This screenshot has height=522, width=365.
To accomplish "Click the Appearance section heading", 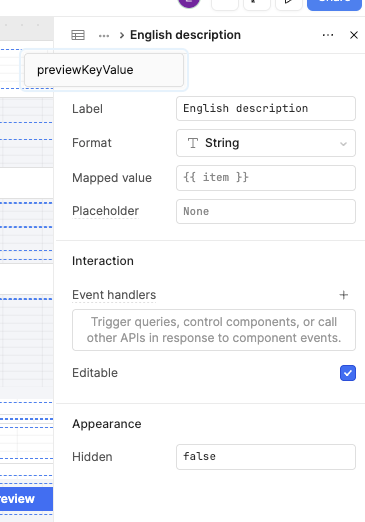I will click(x=107, y=424).
